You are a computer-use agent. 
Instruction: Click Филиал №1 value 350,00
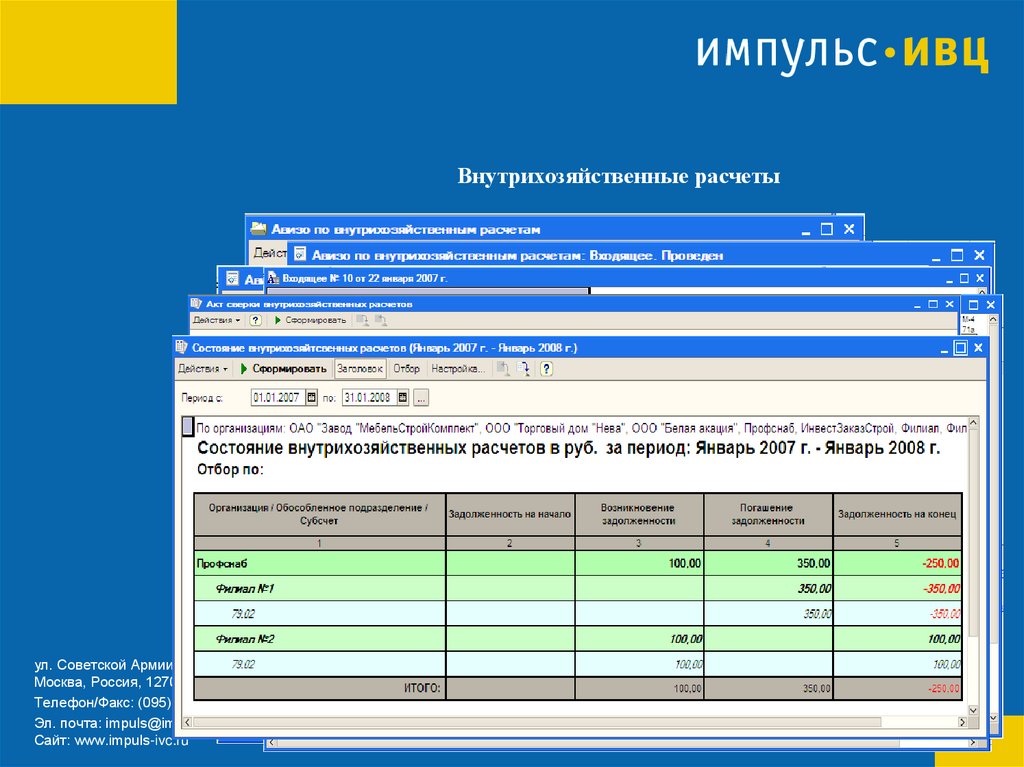pos(814,589)
